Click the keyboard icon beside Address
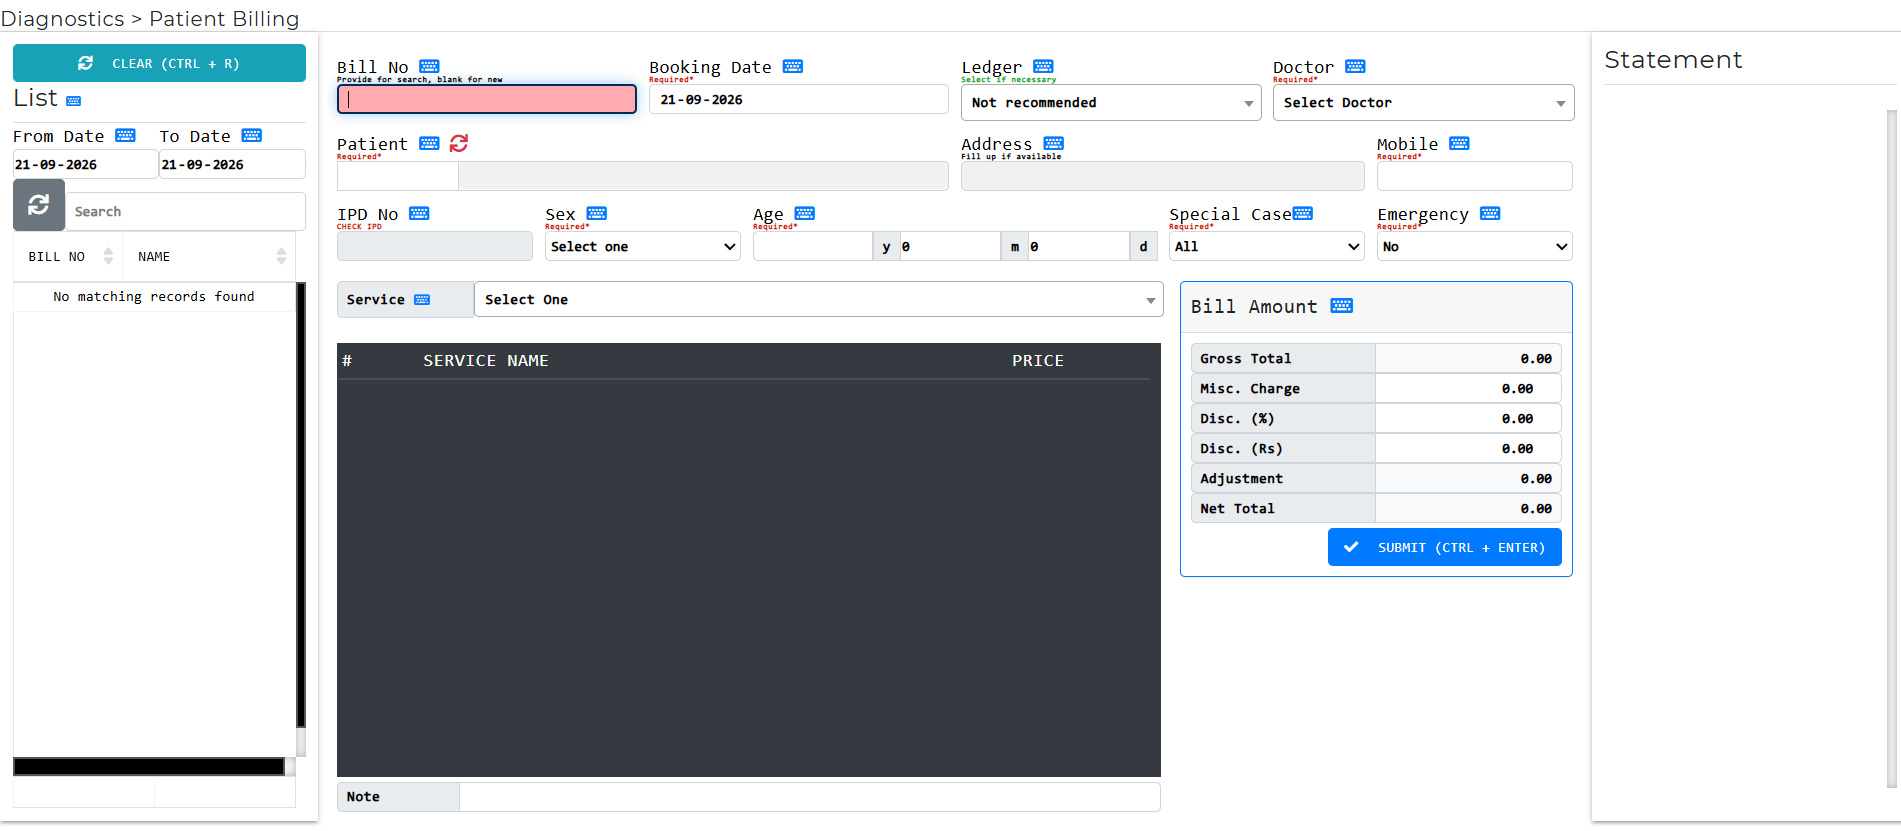 (1054, 144)
